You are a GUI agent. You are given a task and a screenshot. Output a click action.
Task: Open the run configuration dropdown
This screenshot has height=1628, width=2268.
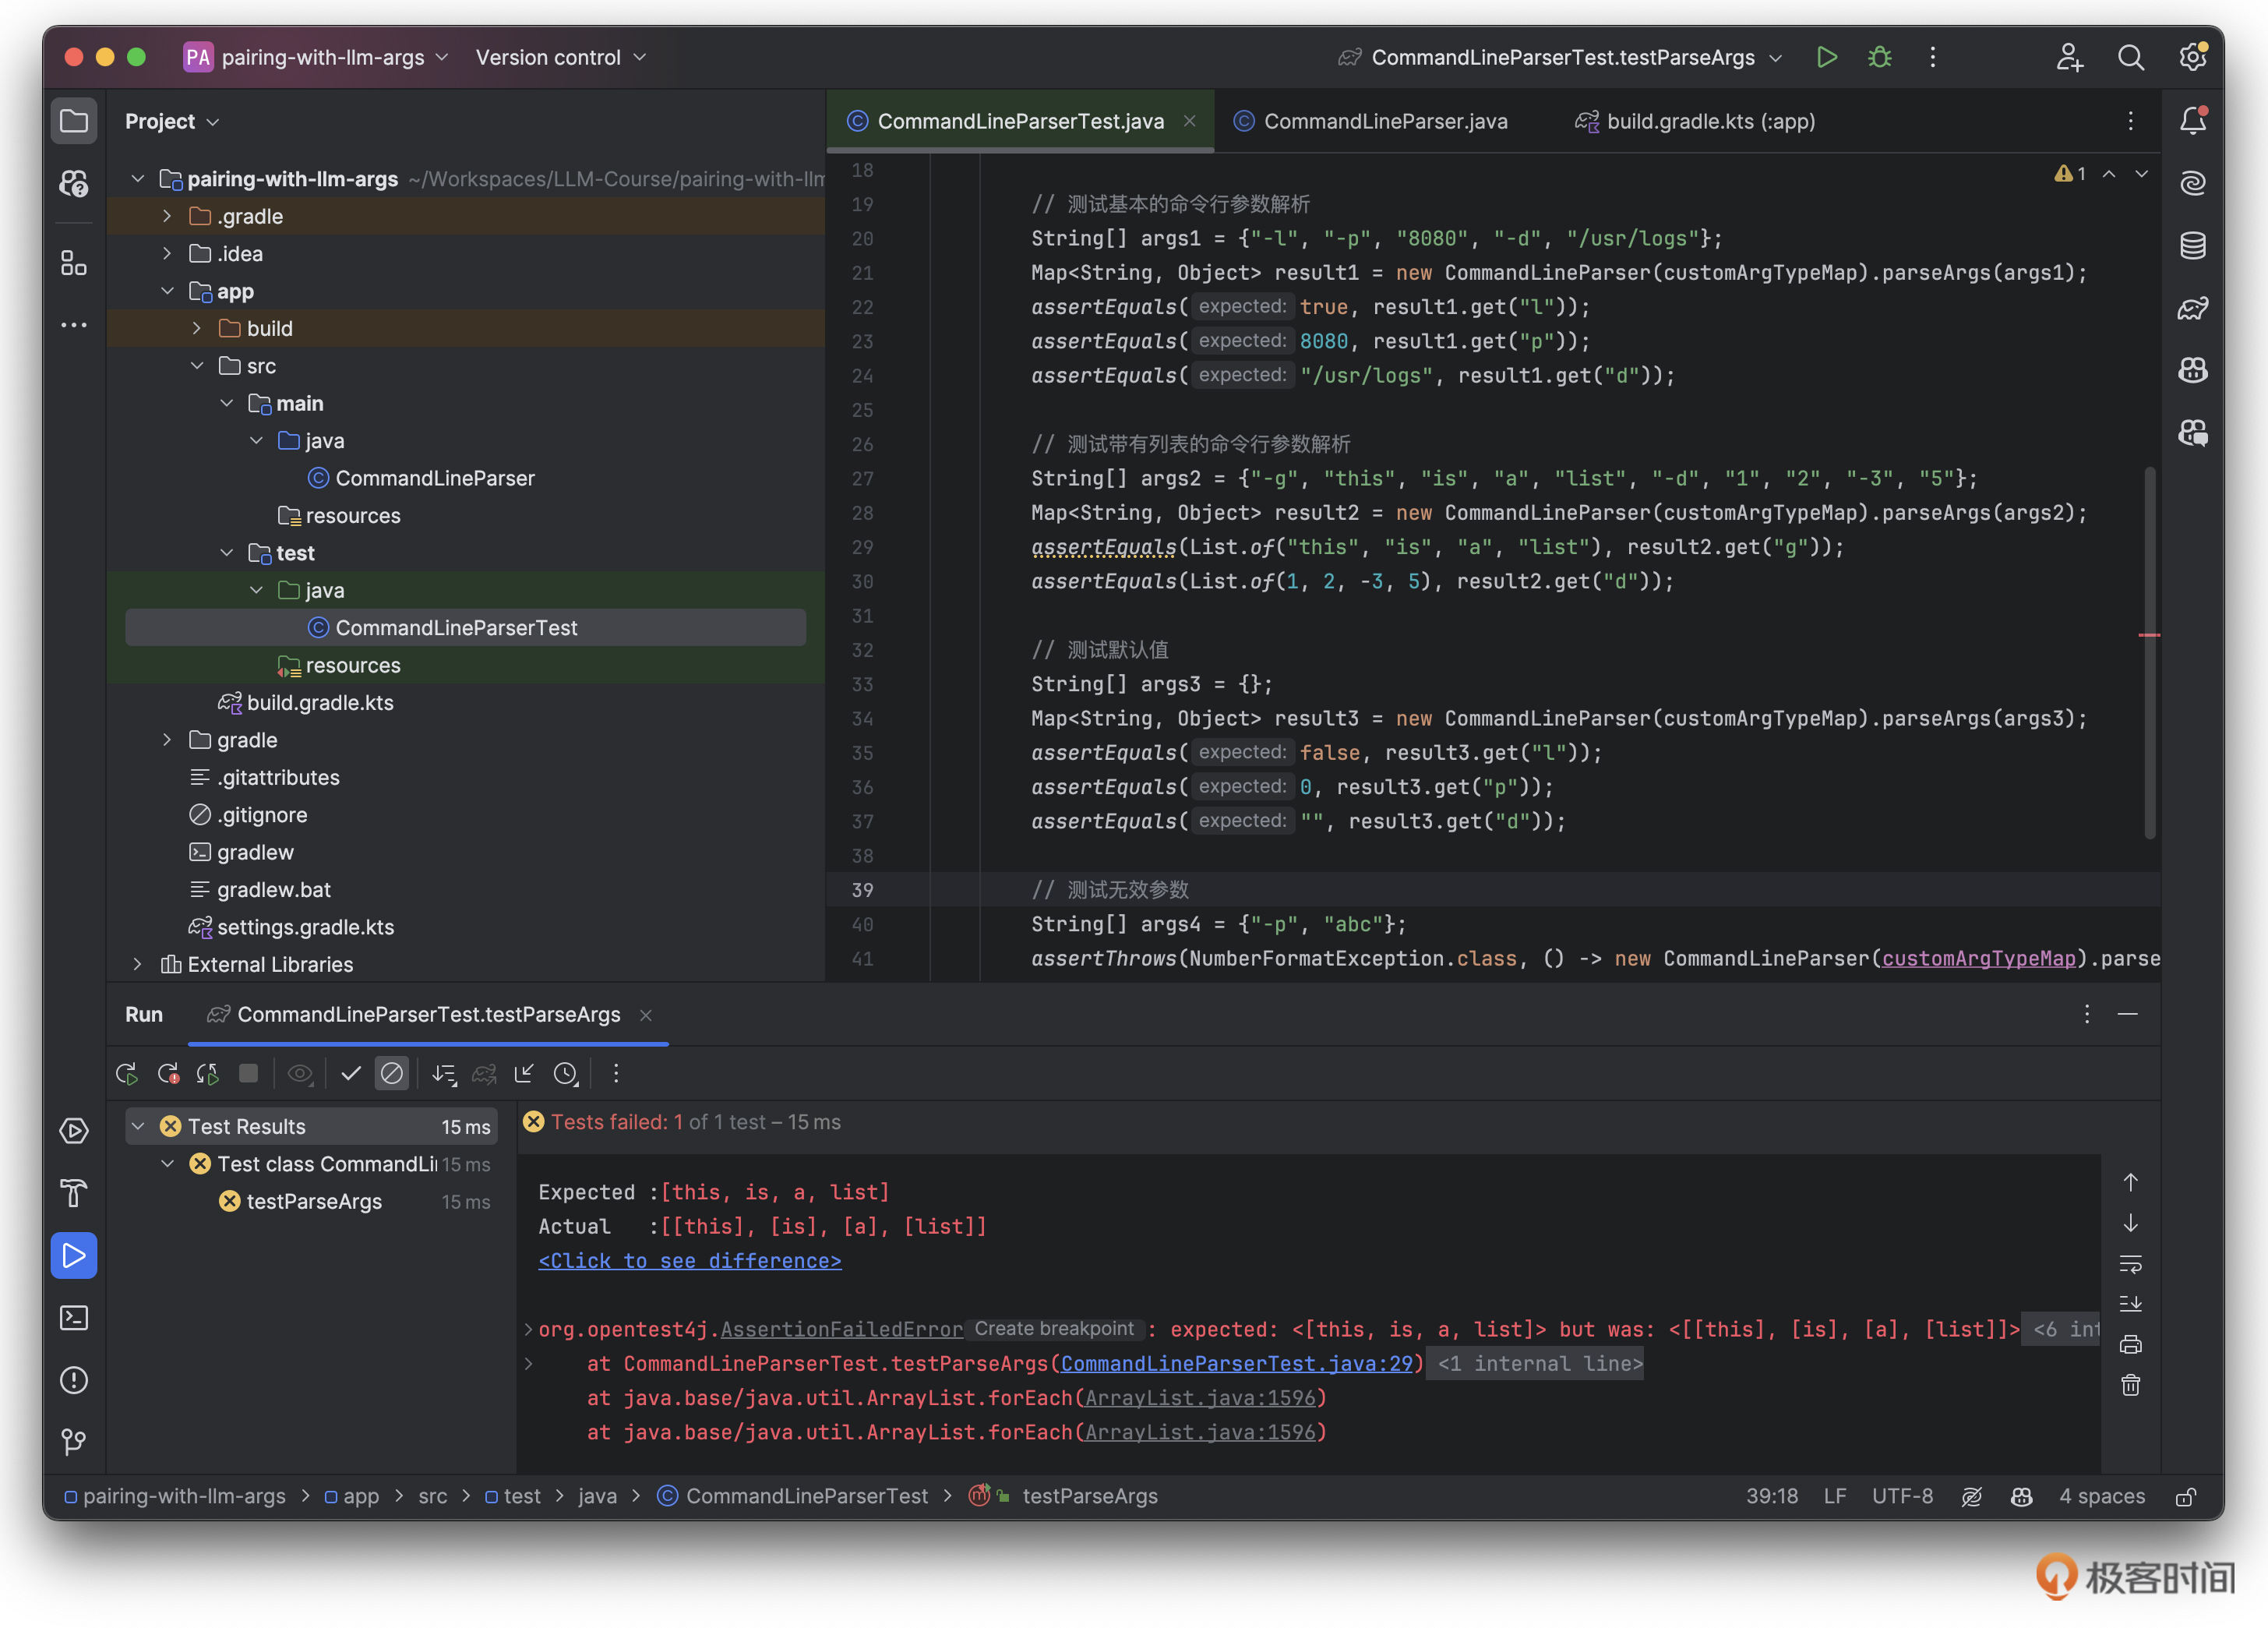pos(1775,58)
